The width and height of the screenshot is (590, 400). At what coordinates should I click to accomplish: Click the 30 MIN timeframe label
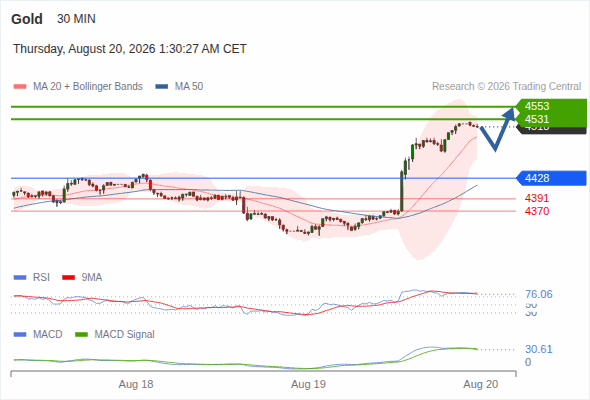point(76,19)
